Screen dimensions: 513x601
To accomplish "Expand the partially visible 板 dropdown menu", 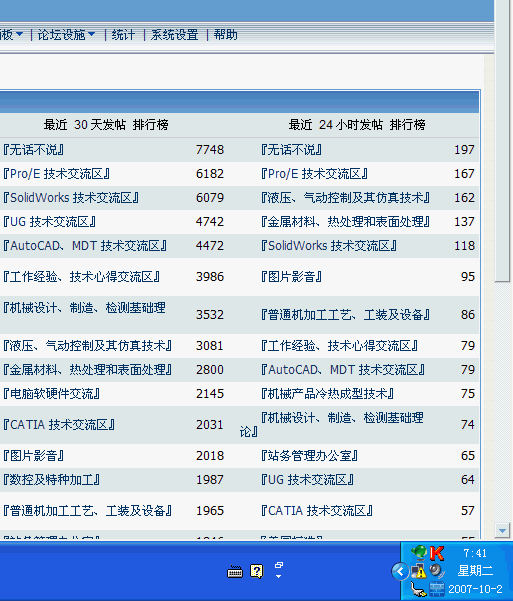I will [x=12, y=35].
